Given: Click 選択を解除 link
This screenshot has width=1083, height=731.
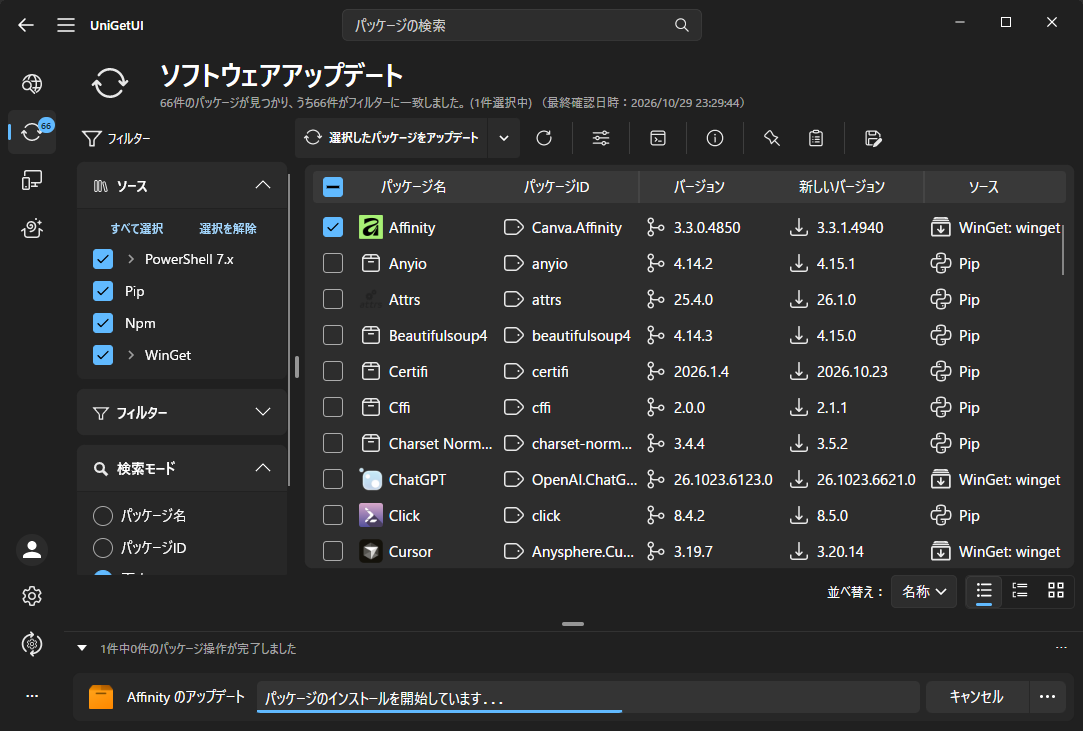Looking at the screenshot, I should 228,229.
